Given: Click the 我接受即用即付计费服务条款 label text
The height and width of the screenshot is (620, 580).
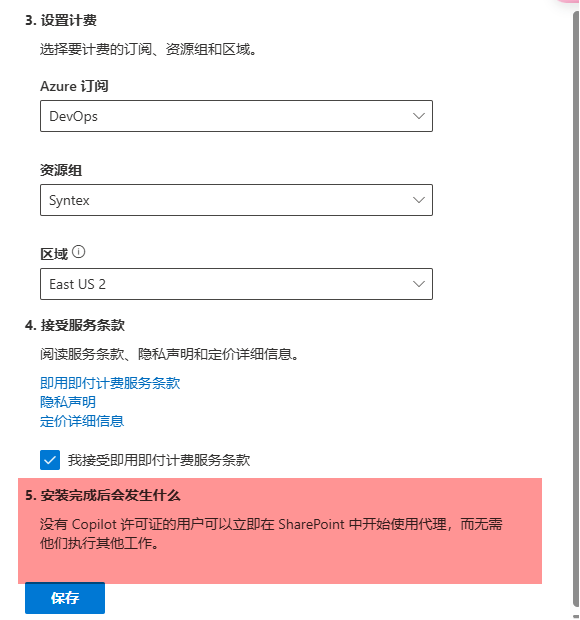Looking at the screenshot, I should coord(159,460).
